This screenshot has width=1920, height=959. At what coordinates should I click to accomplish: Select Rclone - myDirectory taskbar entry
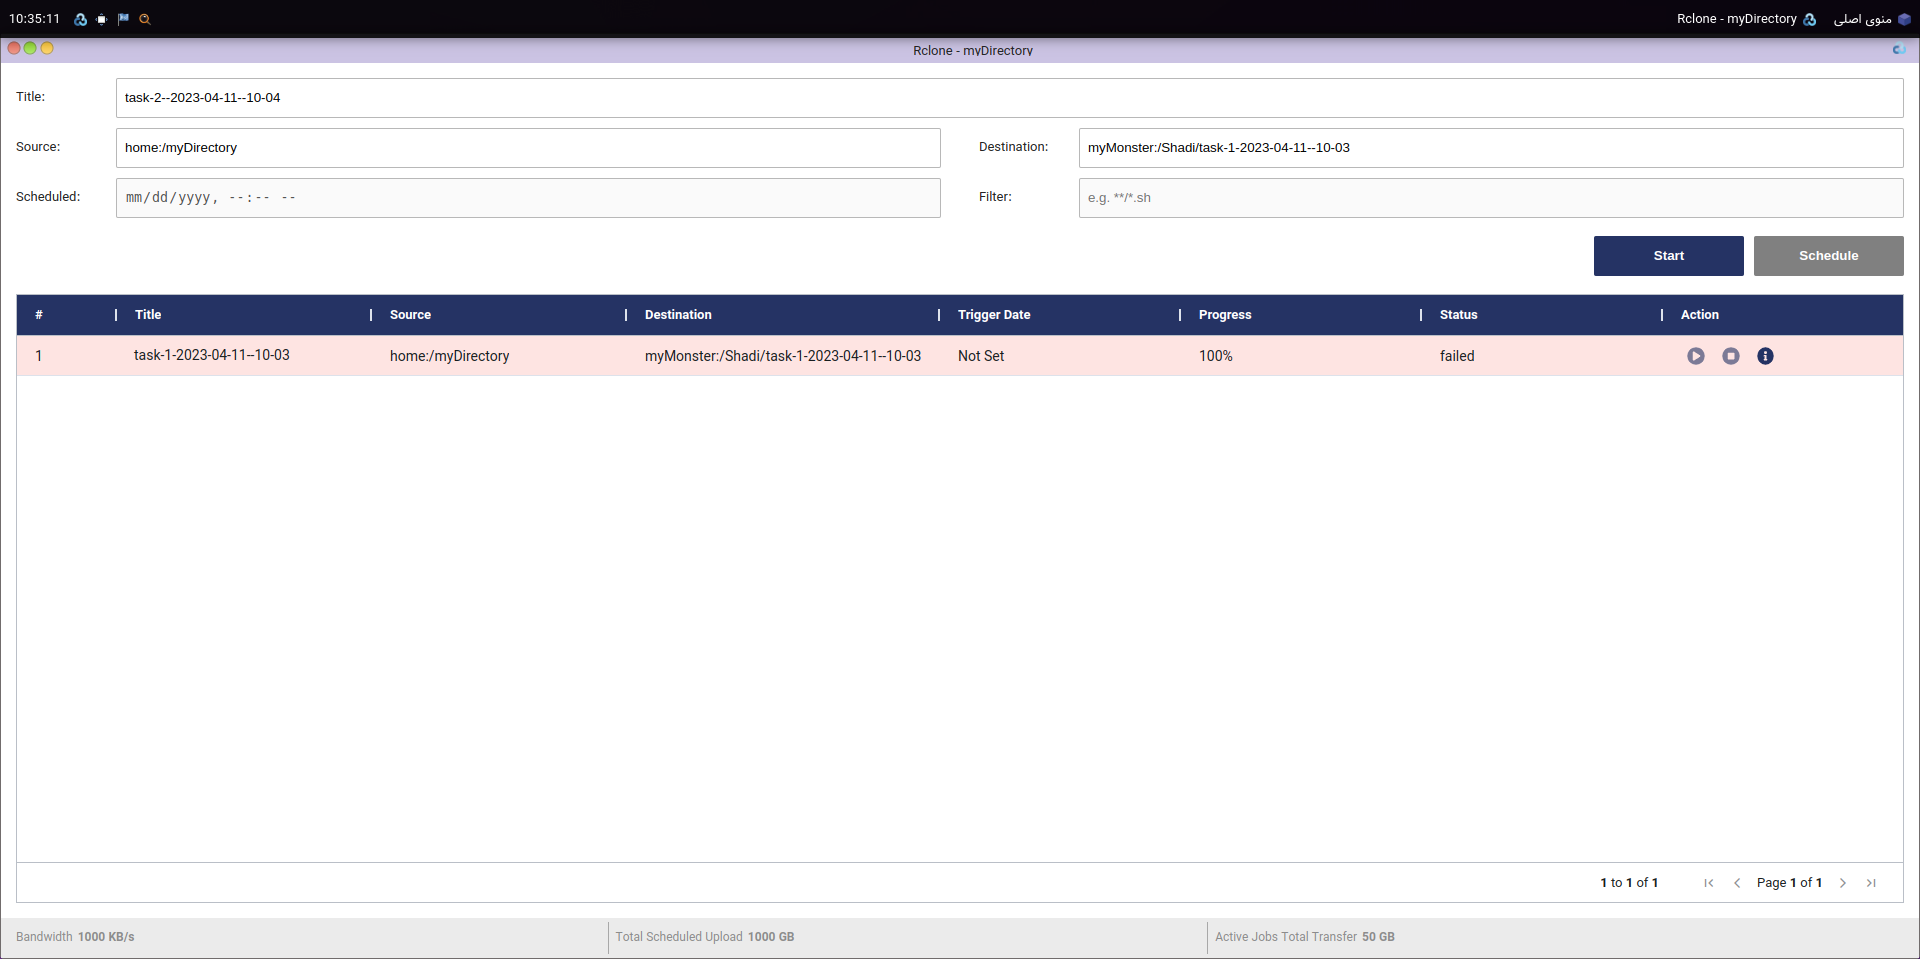1745,19
